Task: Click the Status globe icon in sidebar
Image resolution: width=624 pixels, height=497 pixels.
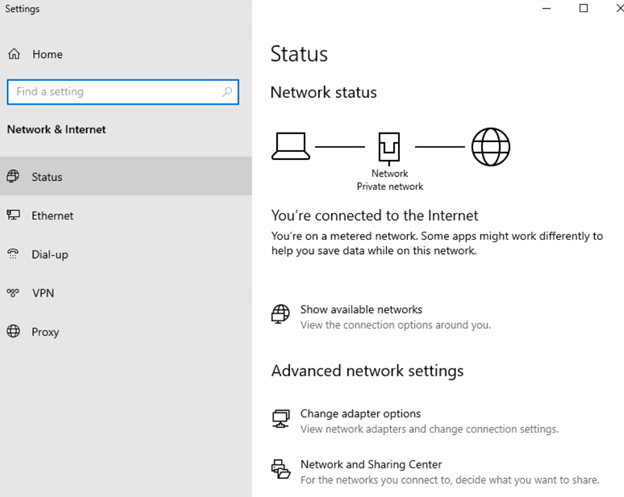Action: click(x=13, y=177)
